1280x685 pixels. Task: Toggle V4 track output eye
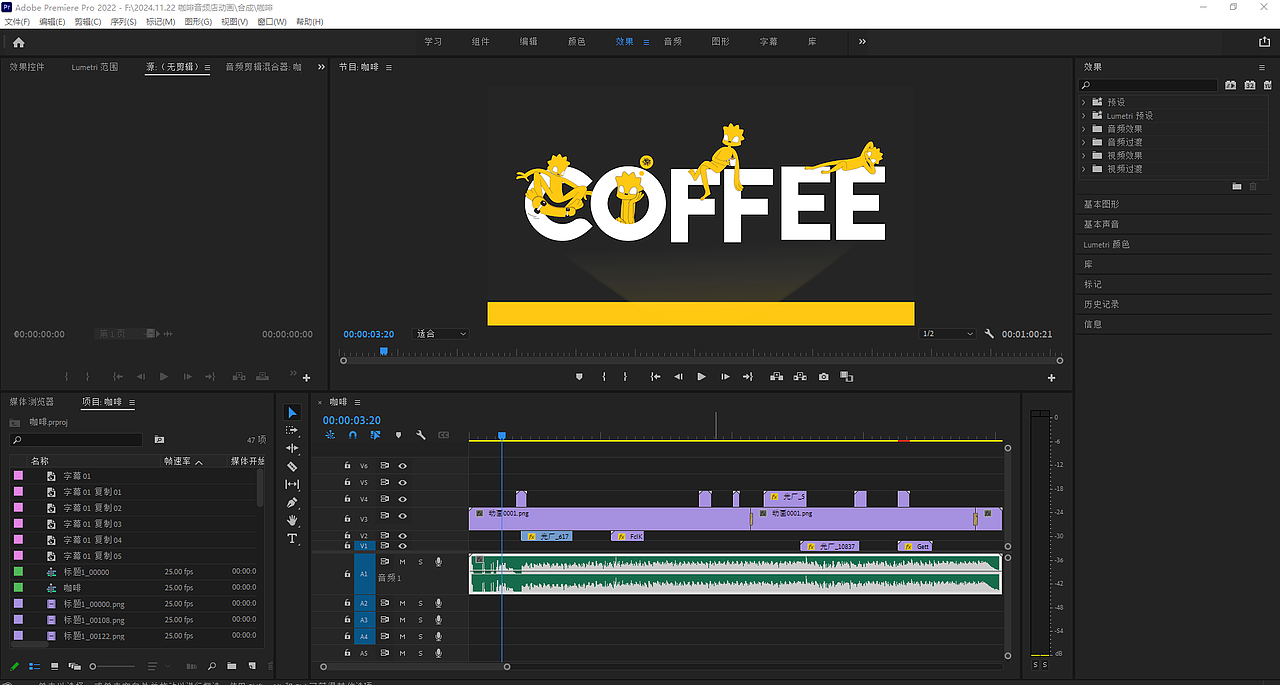click(403, 499)
